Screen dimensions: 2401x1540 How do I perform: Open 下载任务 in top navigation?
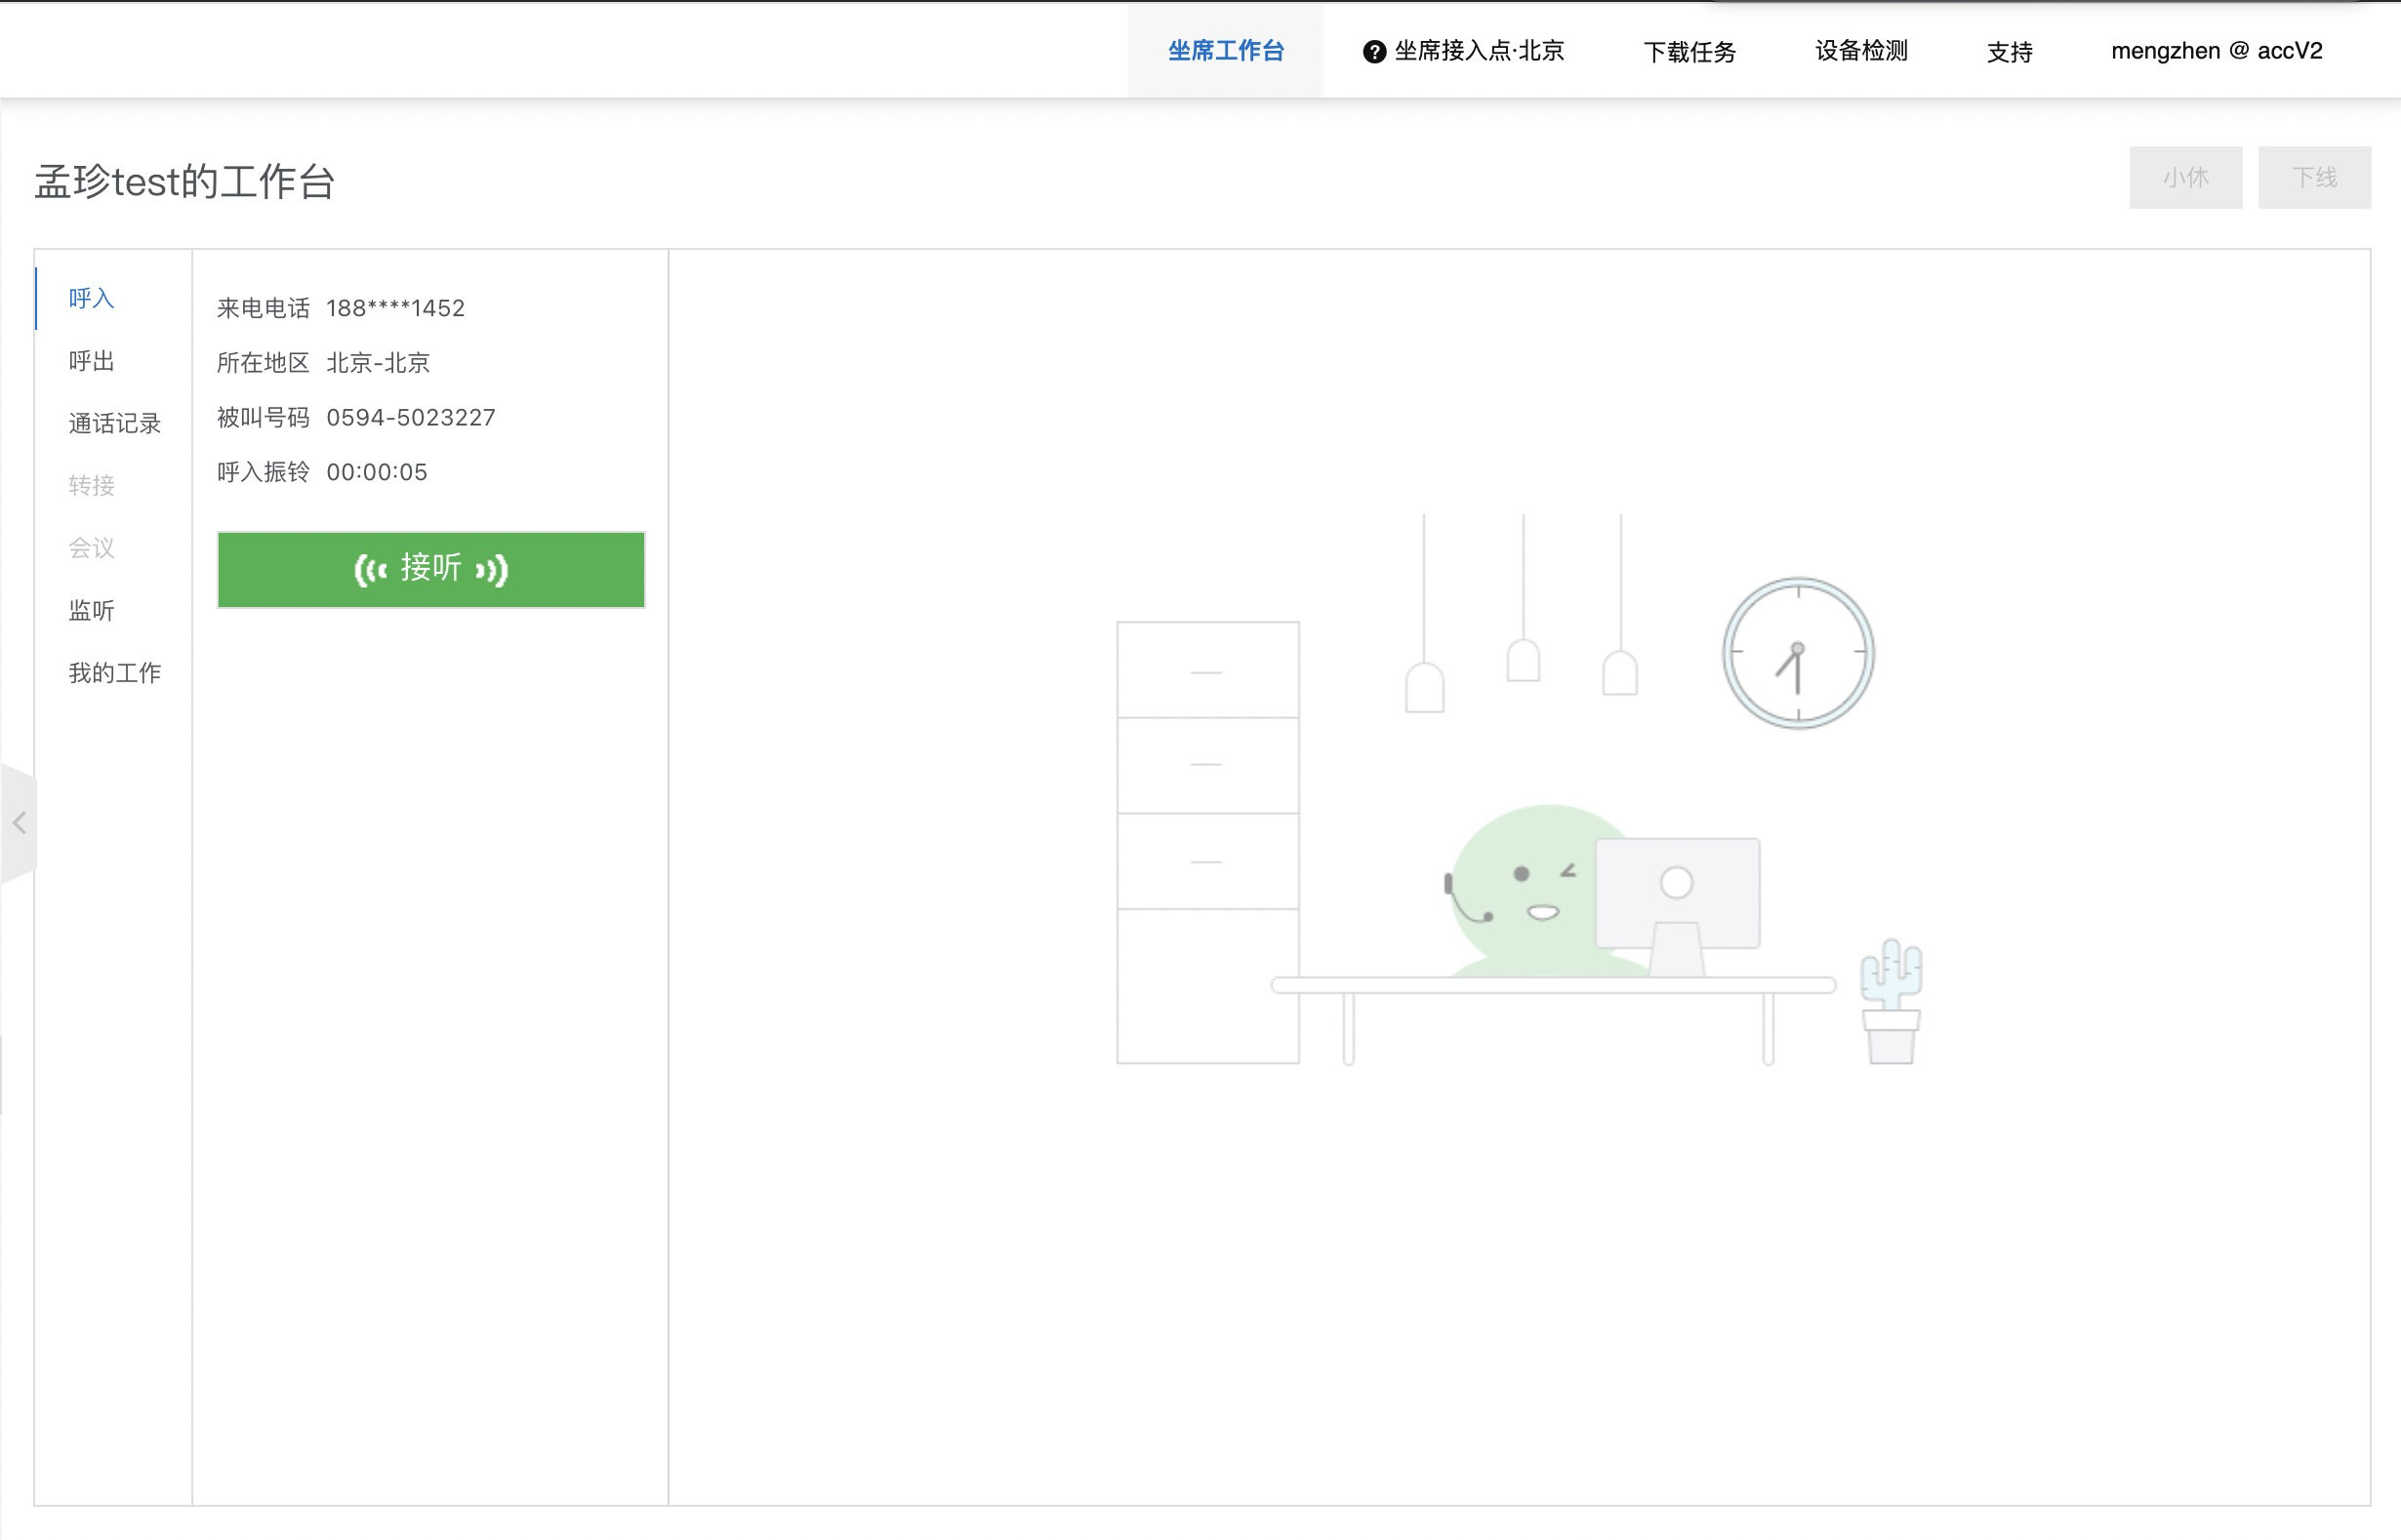[x=1689, y=51]
